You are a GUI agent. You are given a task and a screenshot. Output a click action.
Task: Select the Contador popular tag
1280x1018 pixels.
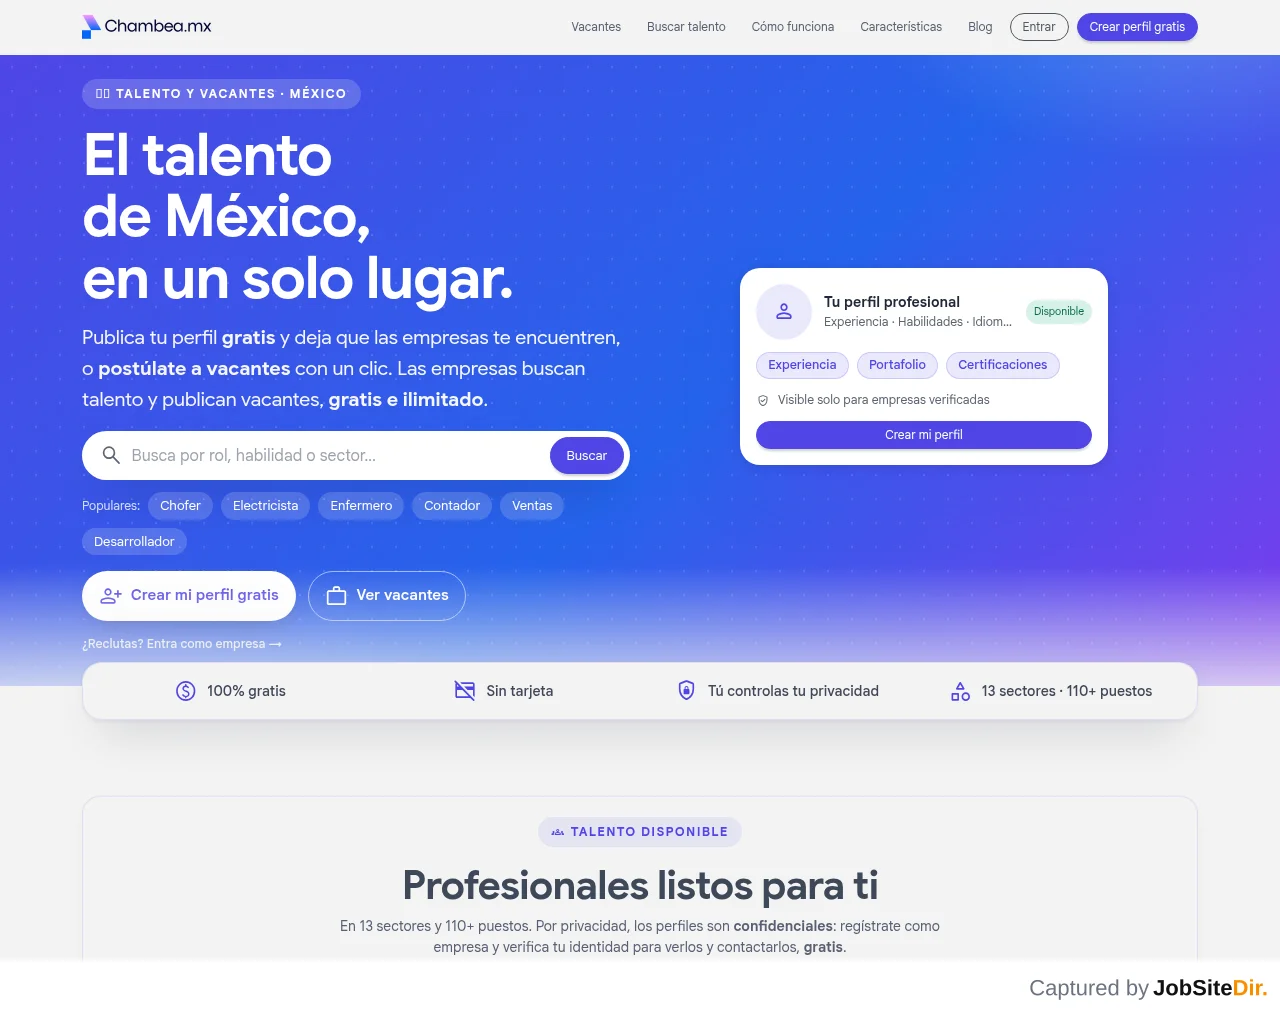click(x=452, y=506)
